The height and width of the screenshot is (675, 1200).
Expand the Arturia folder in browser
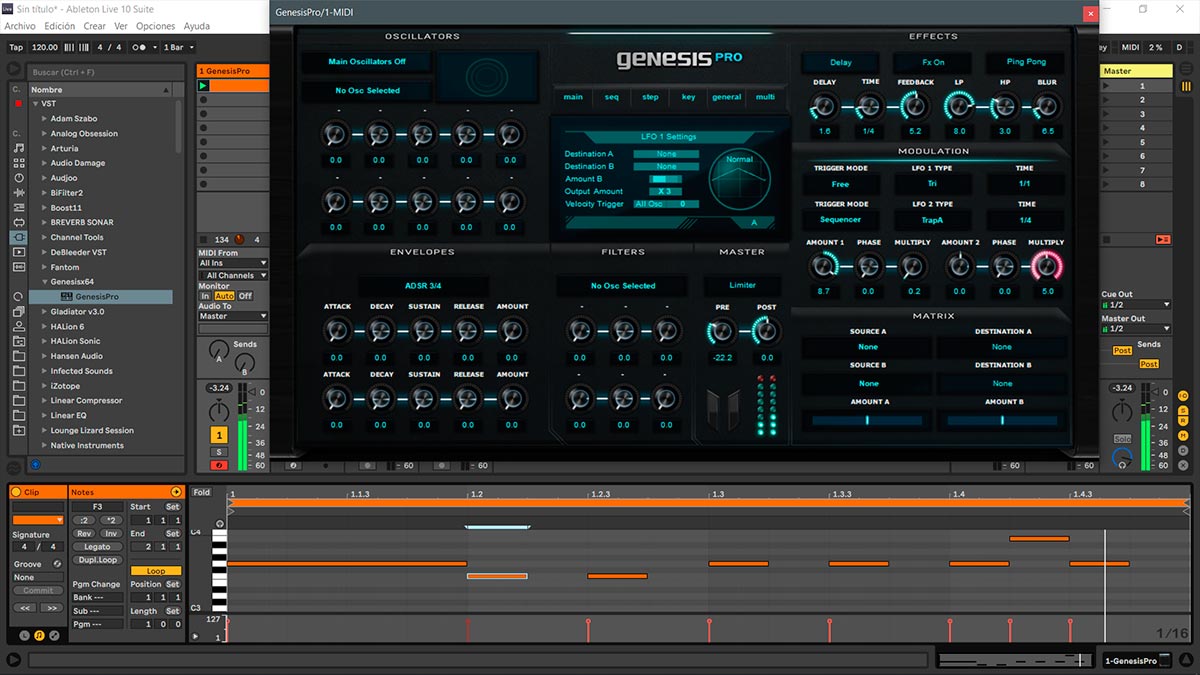coord(44,148)
